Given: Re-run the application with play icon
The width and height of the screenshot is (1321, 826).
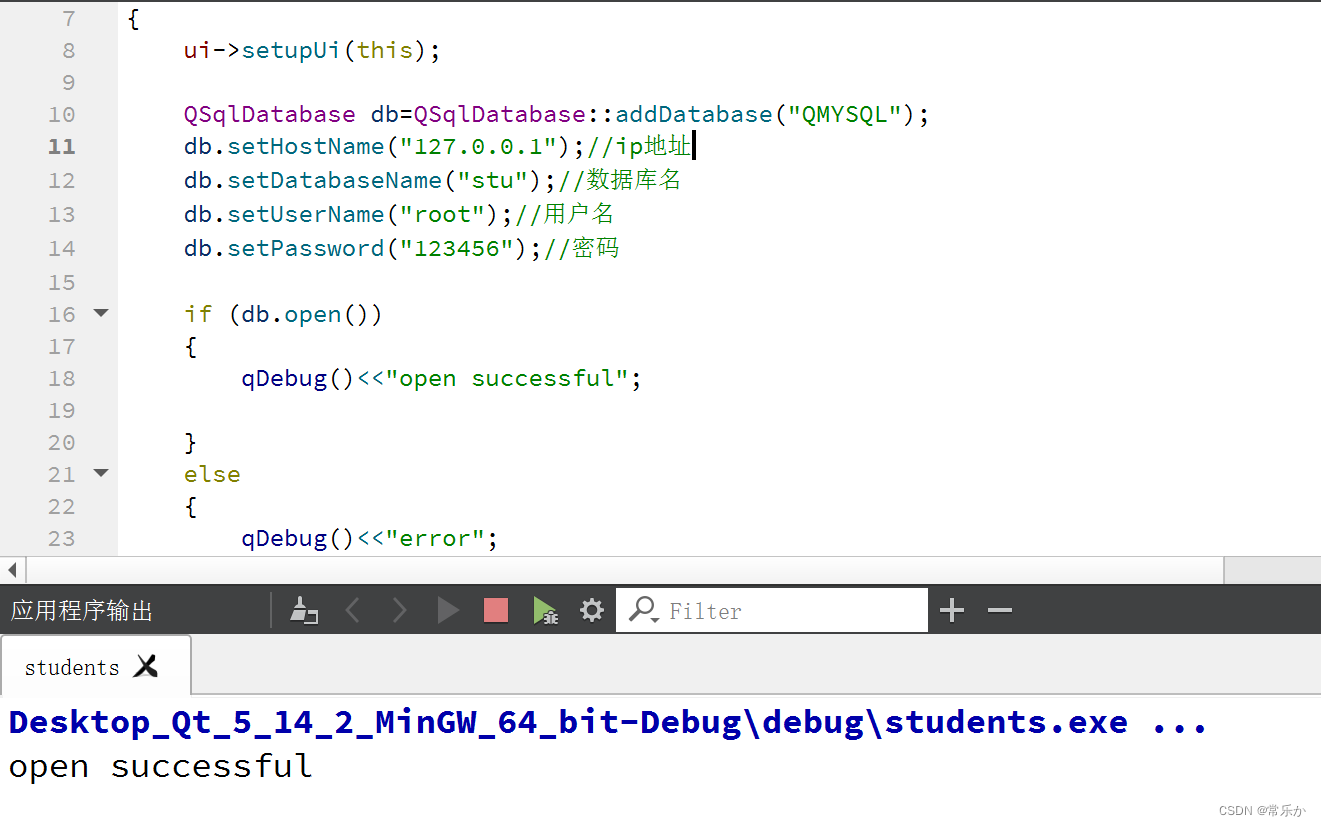Looking at the screenshot, I should point(448,610).
